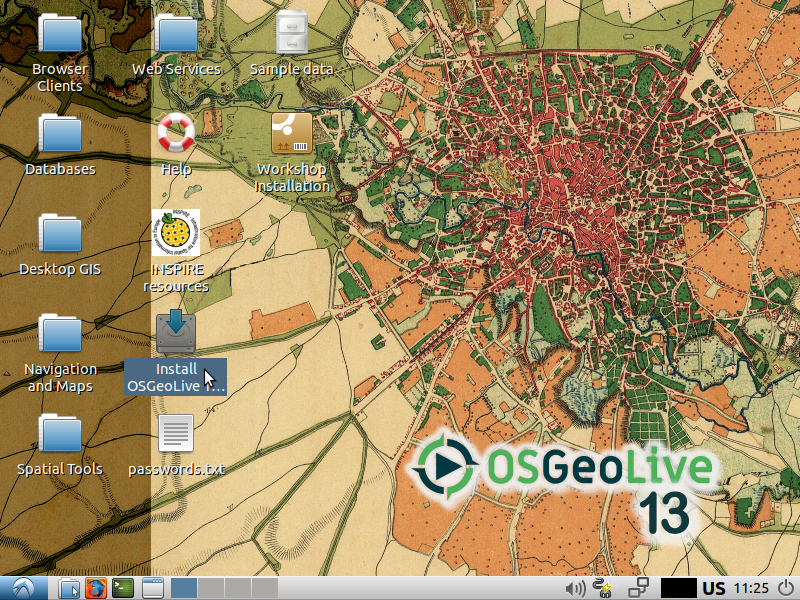The image size is (800, 600).
Task: Click the 11:25 clock
Action: point(751,588)
